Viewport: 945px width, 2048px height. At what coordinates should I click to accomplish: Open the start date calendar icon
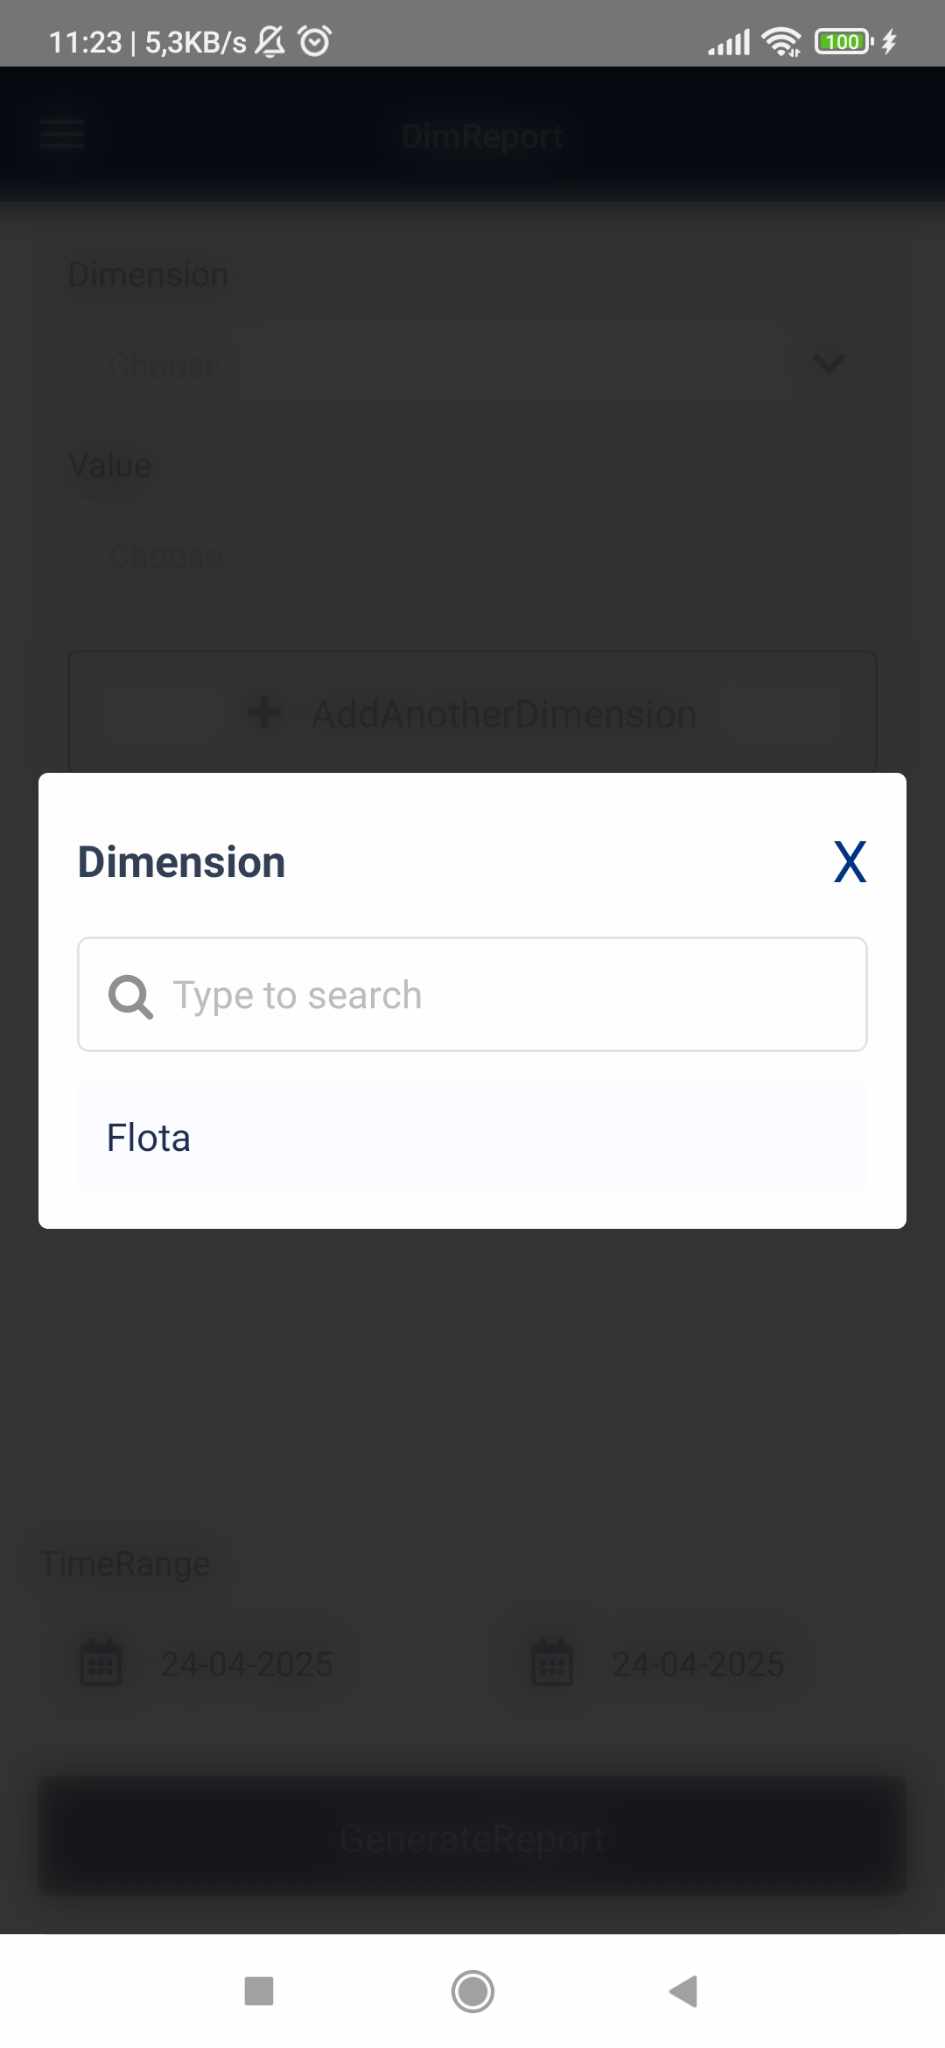pyautogui.click(x=100, y=1662)
